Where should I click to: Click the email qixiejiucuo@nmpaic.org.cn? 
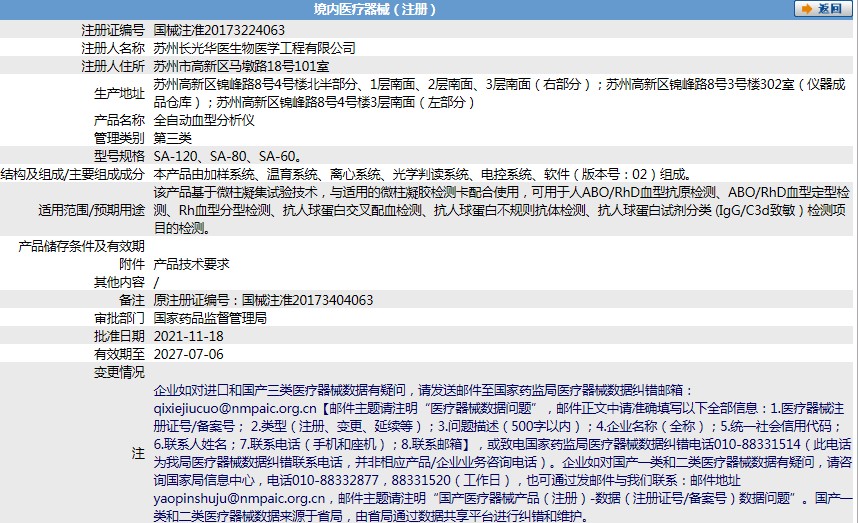pyautogui.click(x=235, y=409)
